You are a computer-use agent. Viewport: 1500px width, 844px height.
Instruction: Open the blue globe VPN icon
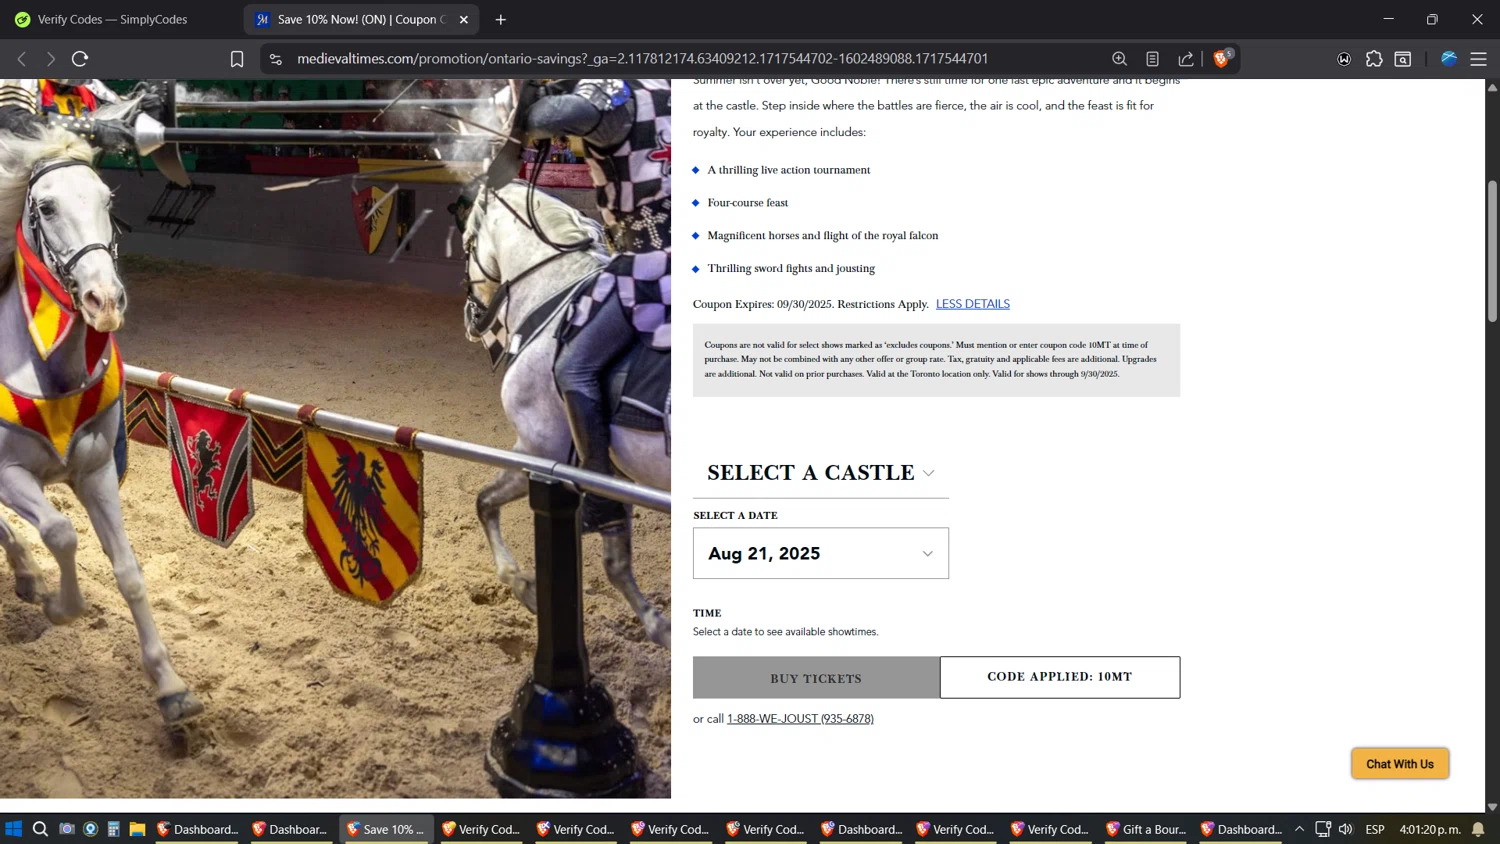1448,59
